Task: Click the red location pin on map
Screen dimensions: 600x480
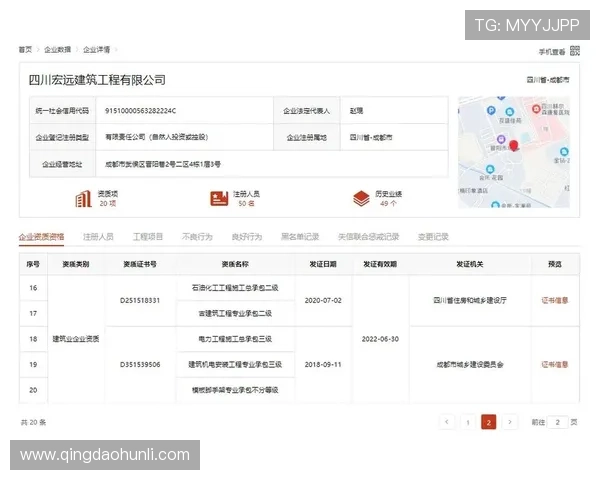Action: tap(514, 145)
